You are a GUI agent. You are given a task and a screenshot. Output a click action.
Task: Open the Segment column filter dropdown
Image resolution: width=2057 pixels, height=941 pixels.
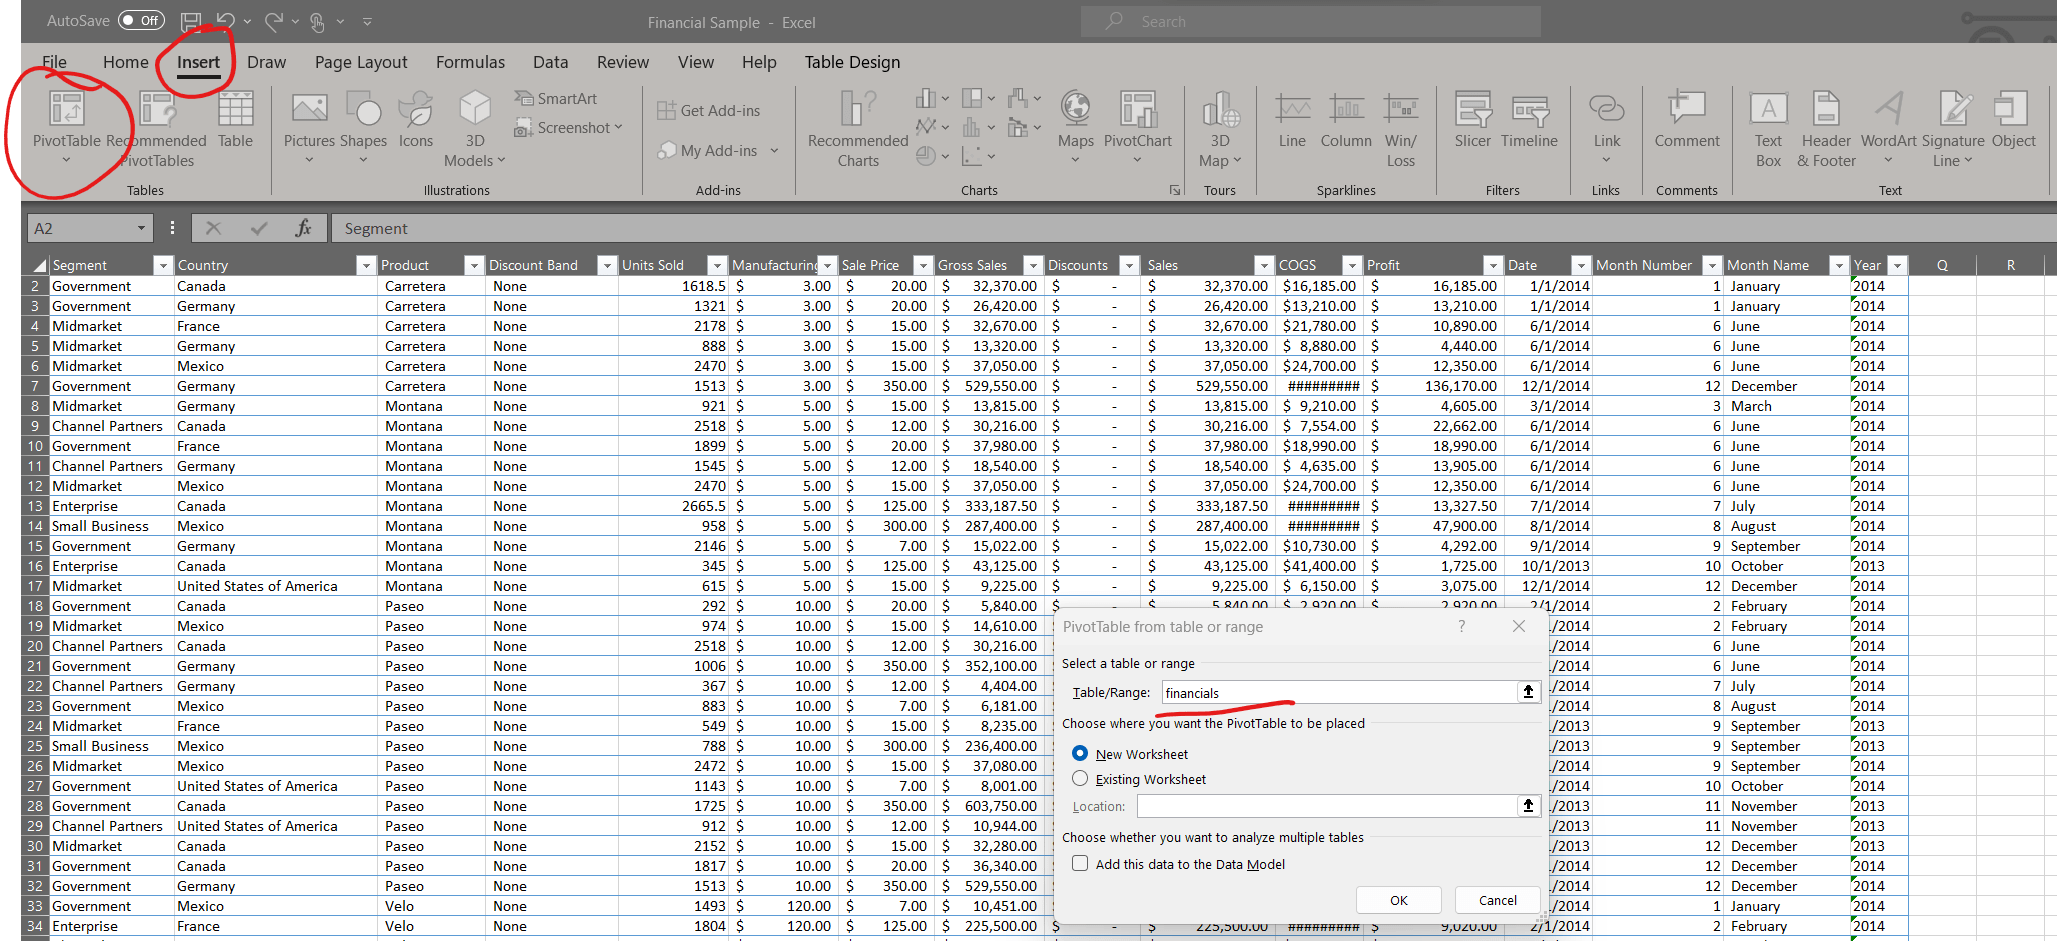(x=163, y=265)
